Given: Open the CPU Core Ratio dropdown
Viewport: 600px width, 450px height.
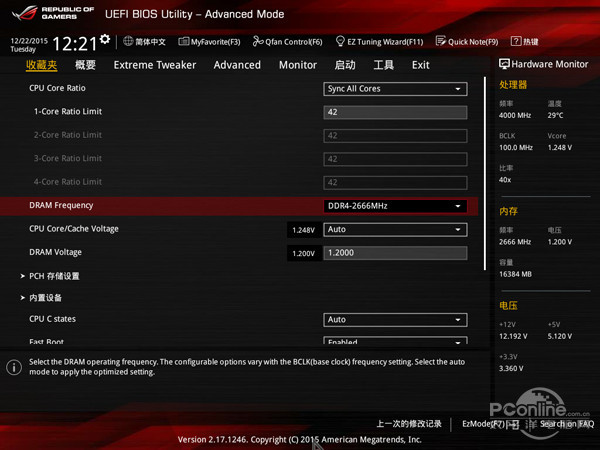Looking at the screenshot, I should [x=395, y=89].
